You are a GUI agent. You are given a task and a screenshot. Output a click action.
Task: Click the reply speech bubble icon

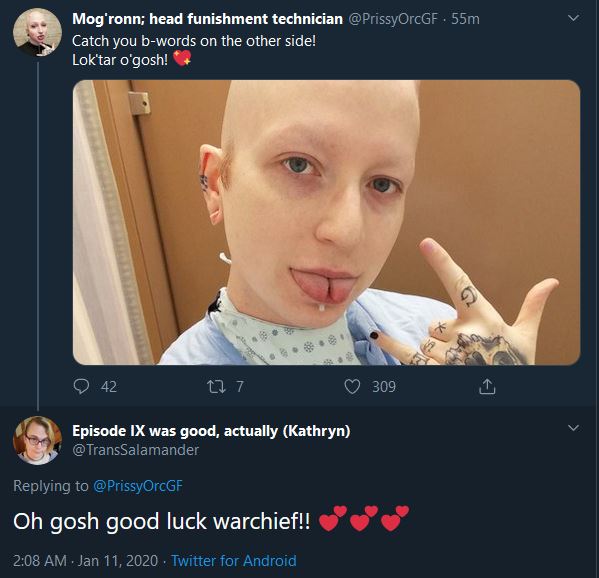point(81,387)
